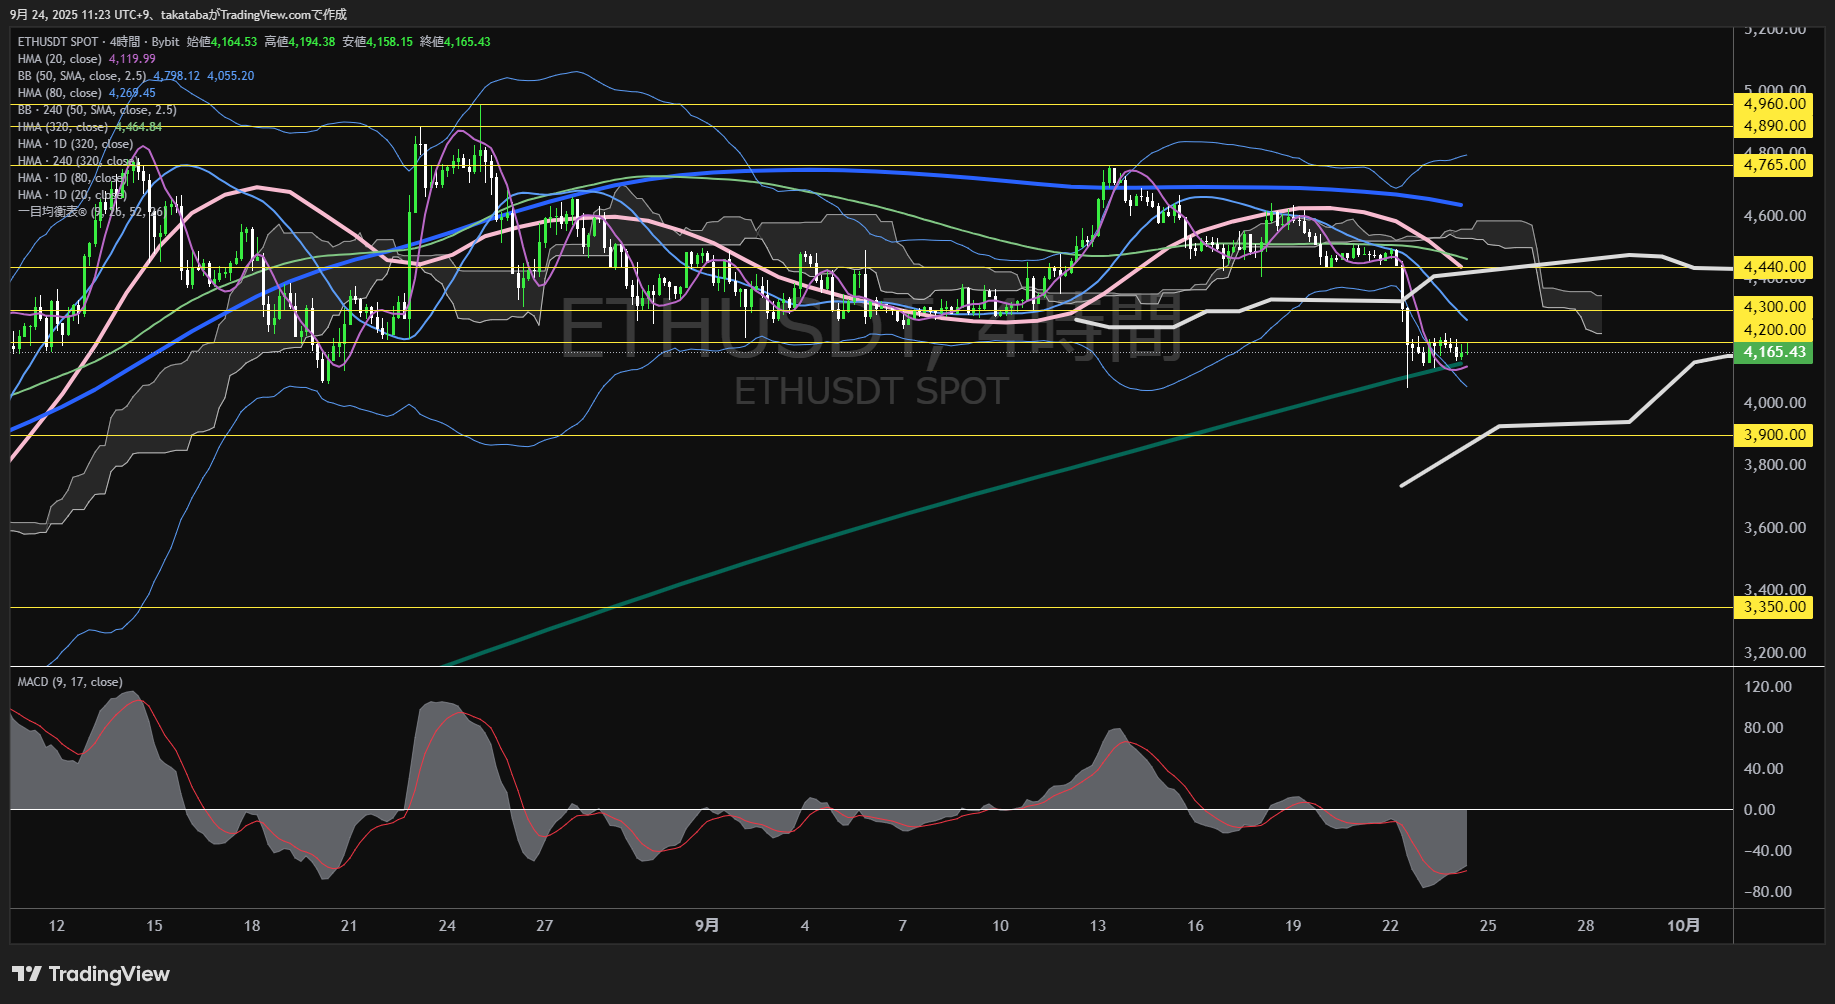Click the date label 4 on time axis
1835x1004 pixels.
click(x=805, y=926)
